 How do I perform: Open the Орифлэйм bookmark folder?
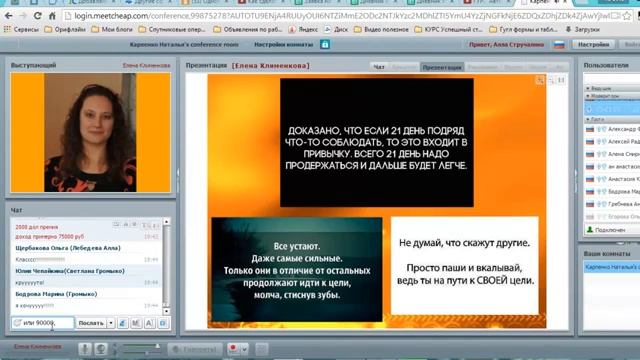(x=65, y=29)
